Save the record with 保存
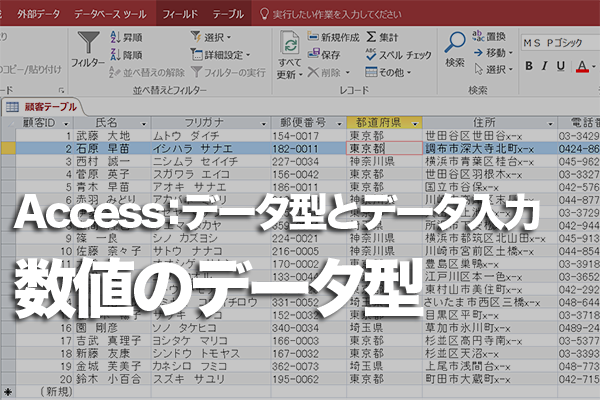 (x=324, y=55)
